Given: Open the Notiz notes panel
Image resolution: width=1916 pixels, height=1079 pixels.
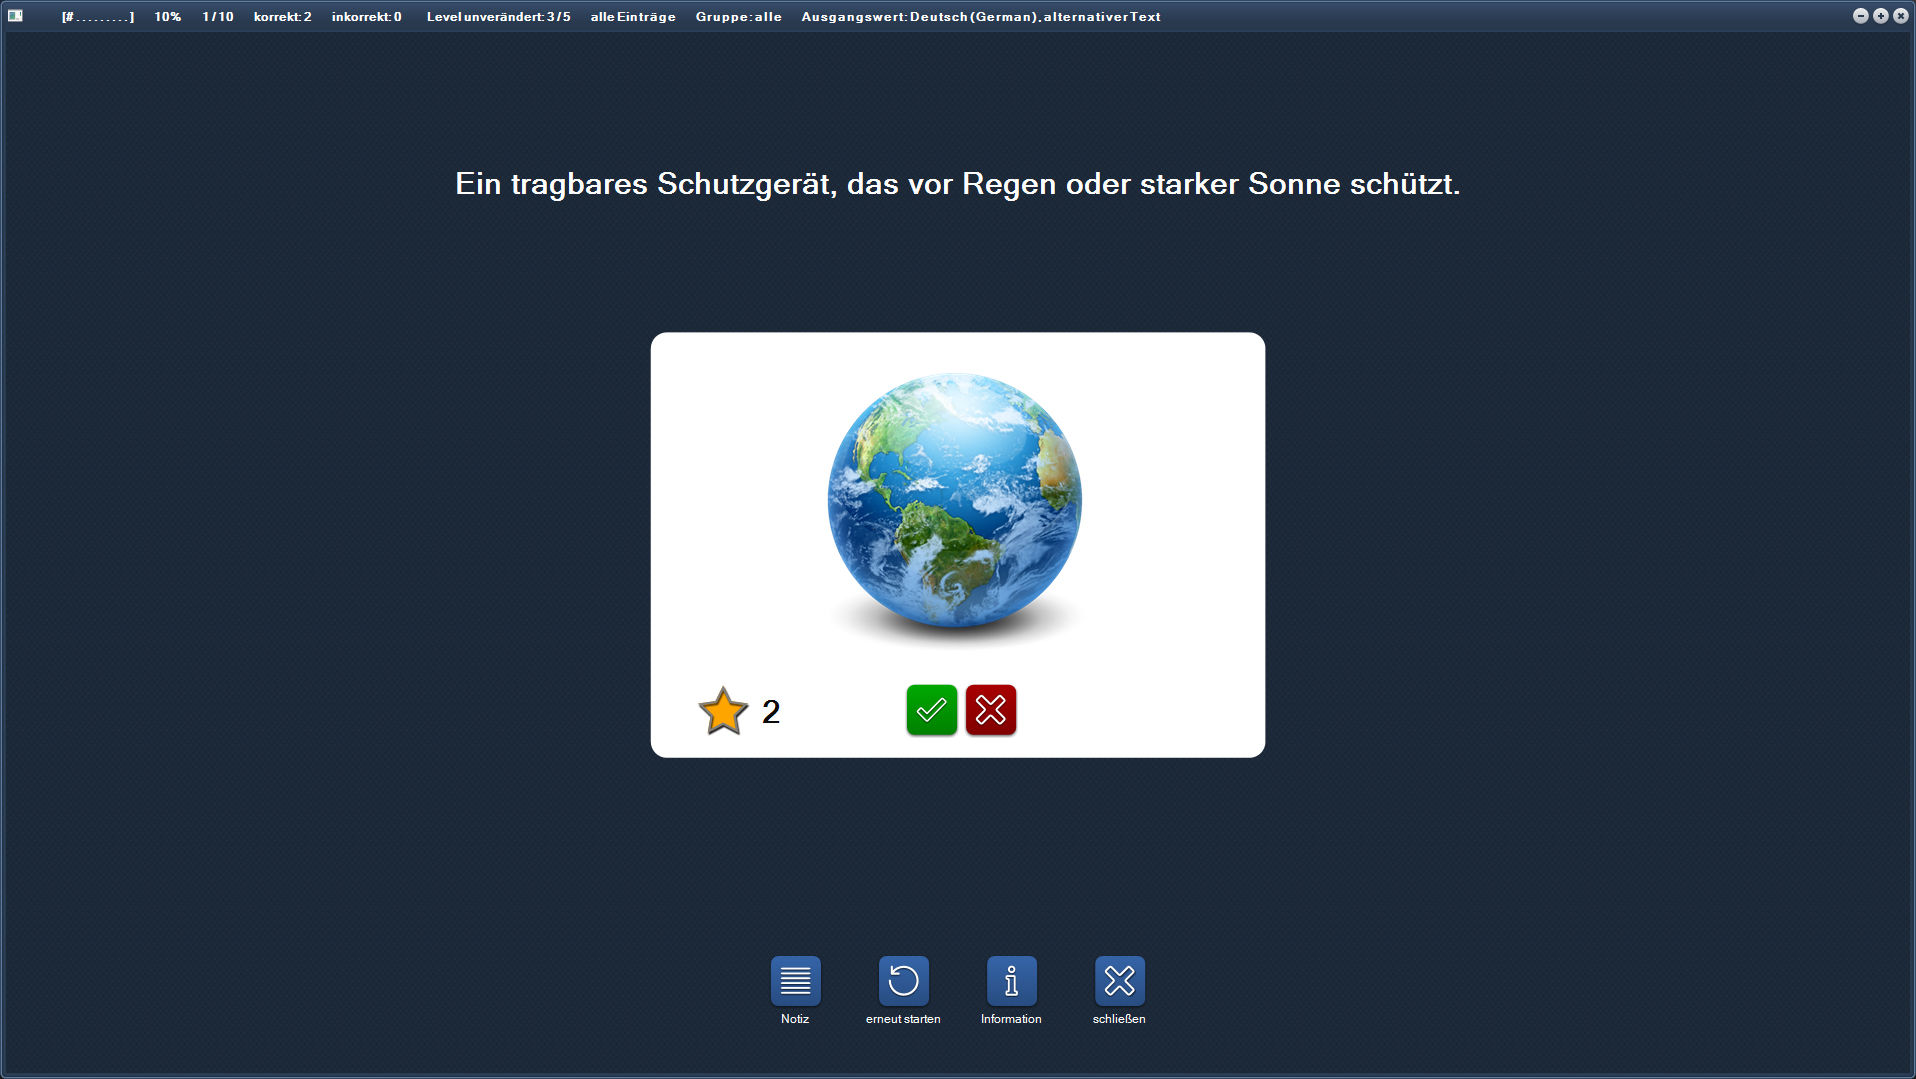Looking at the screenshot, I should click(x=795, y=981).
